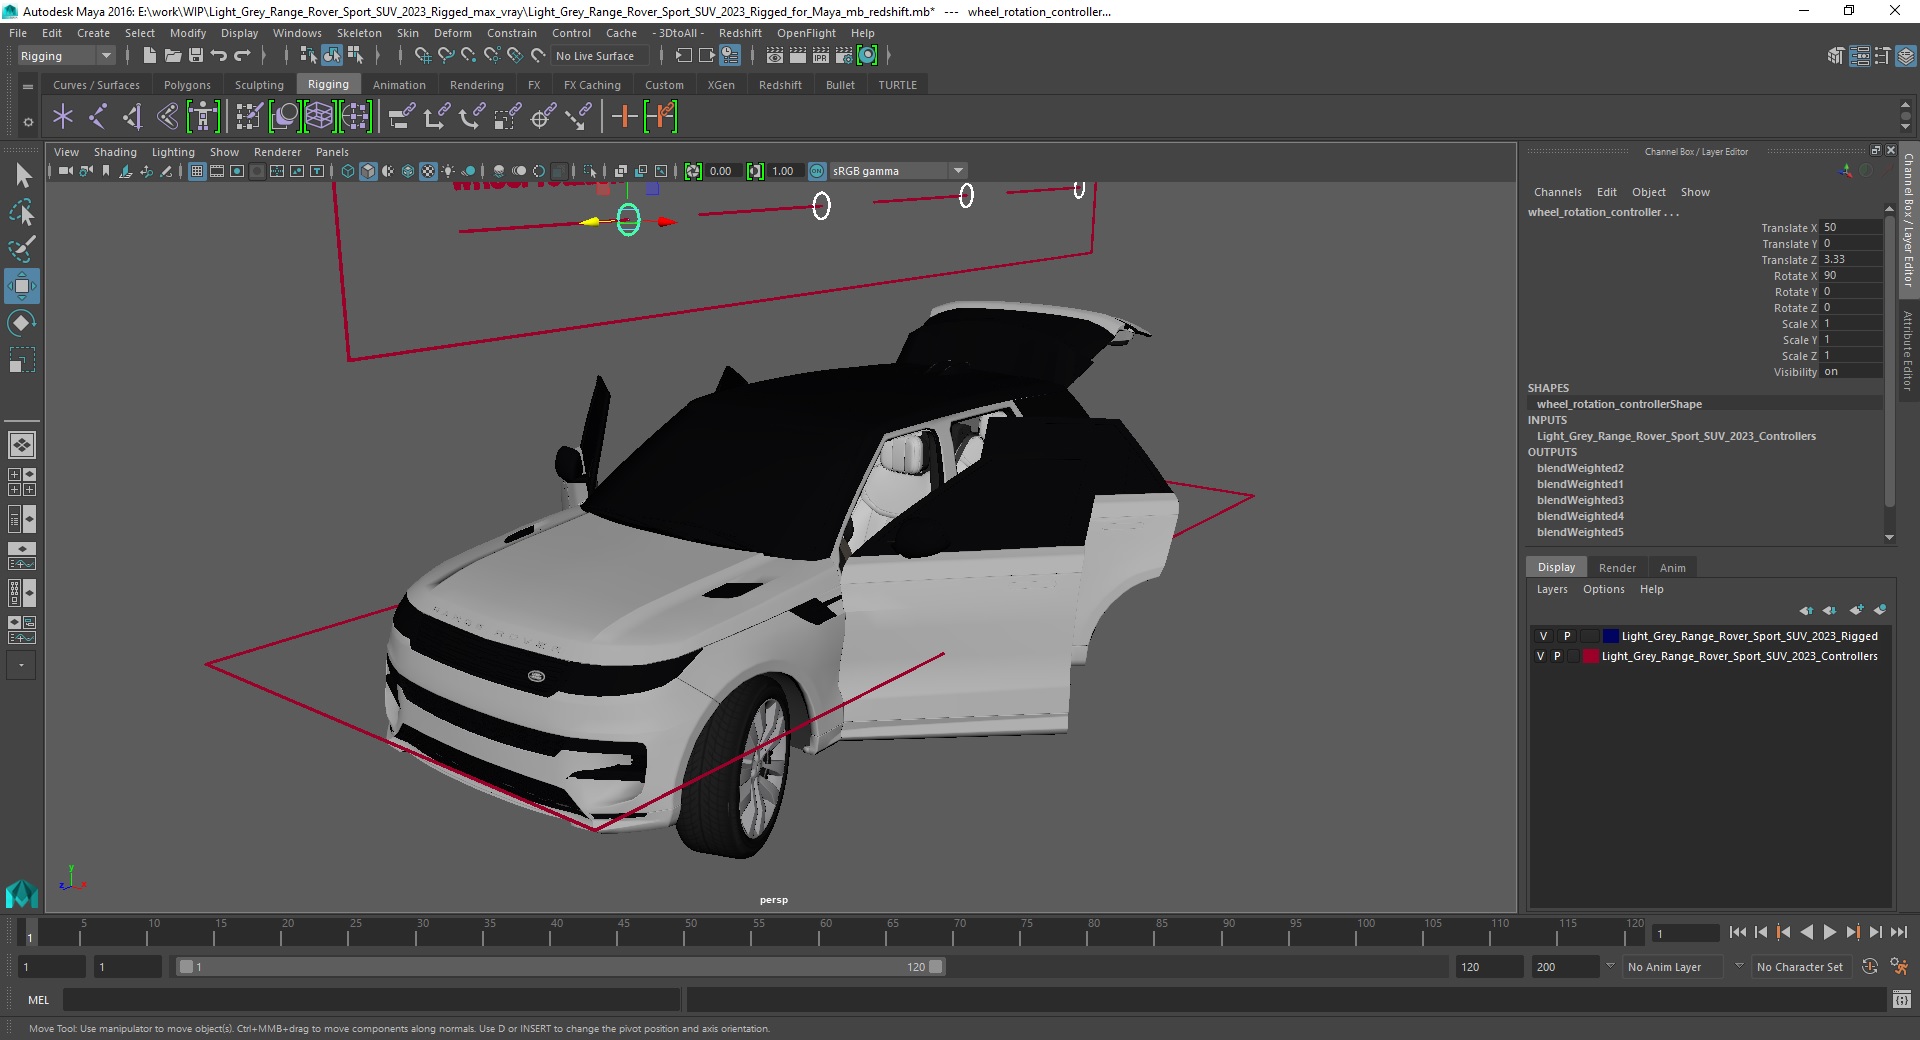This screenshot has height=1040, width=1920.
Task: Switch to four view layout
Action: tap(22, 482)
